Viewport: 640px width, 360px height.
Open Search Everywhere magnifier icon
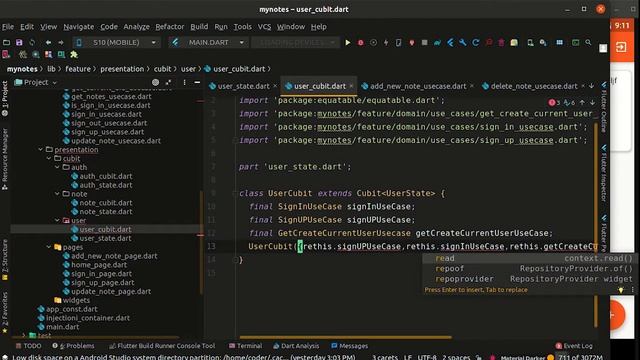[588, 42]
